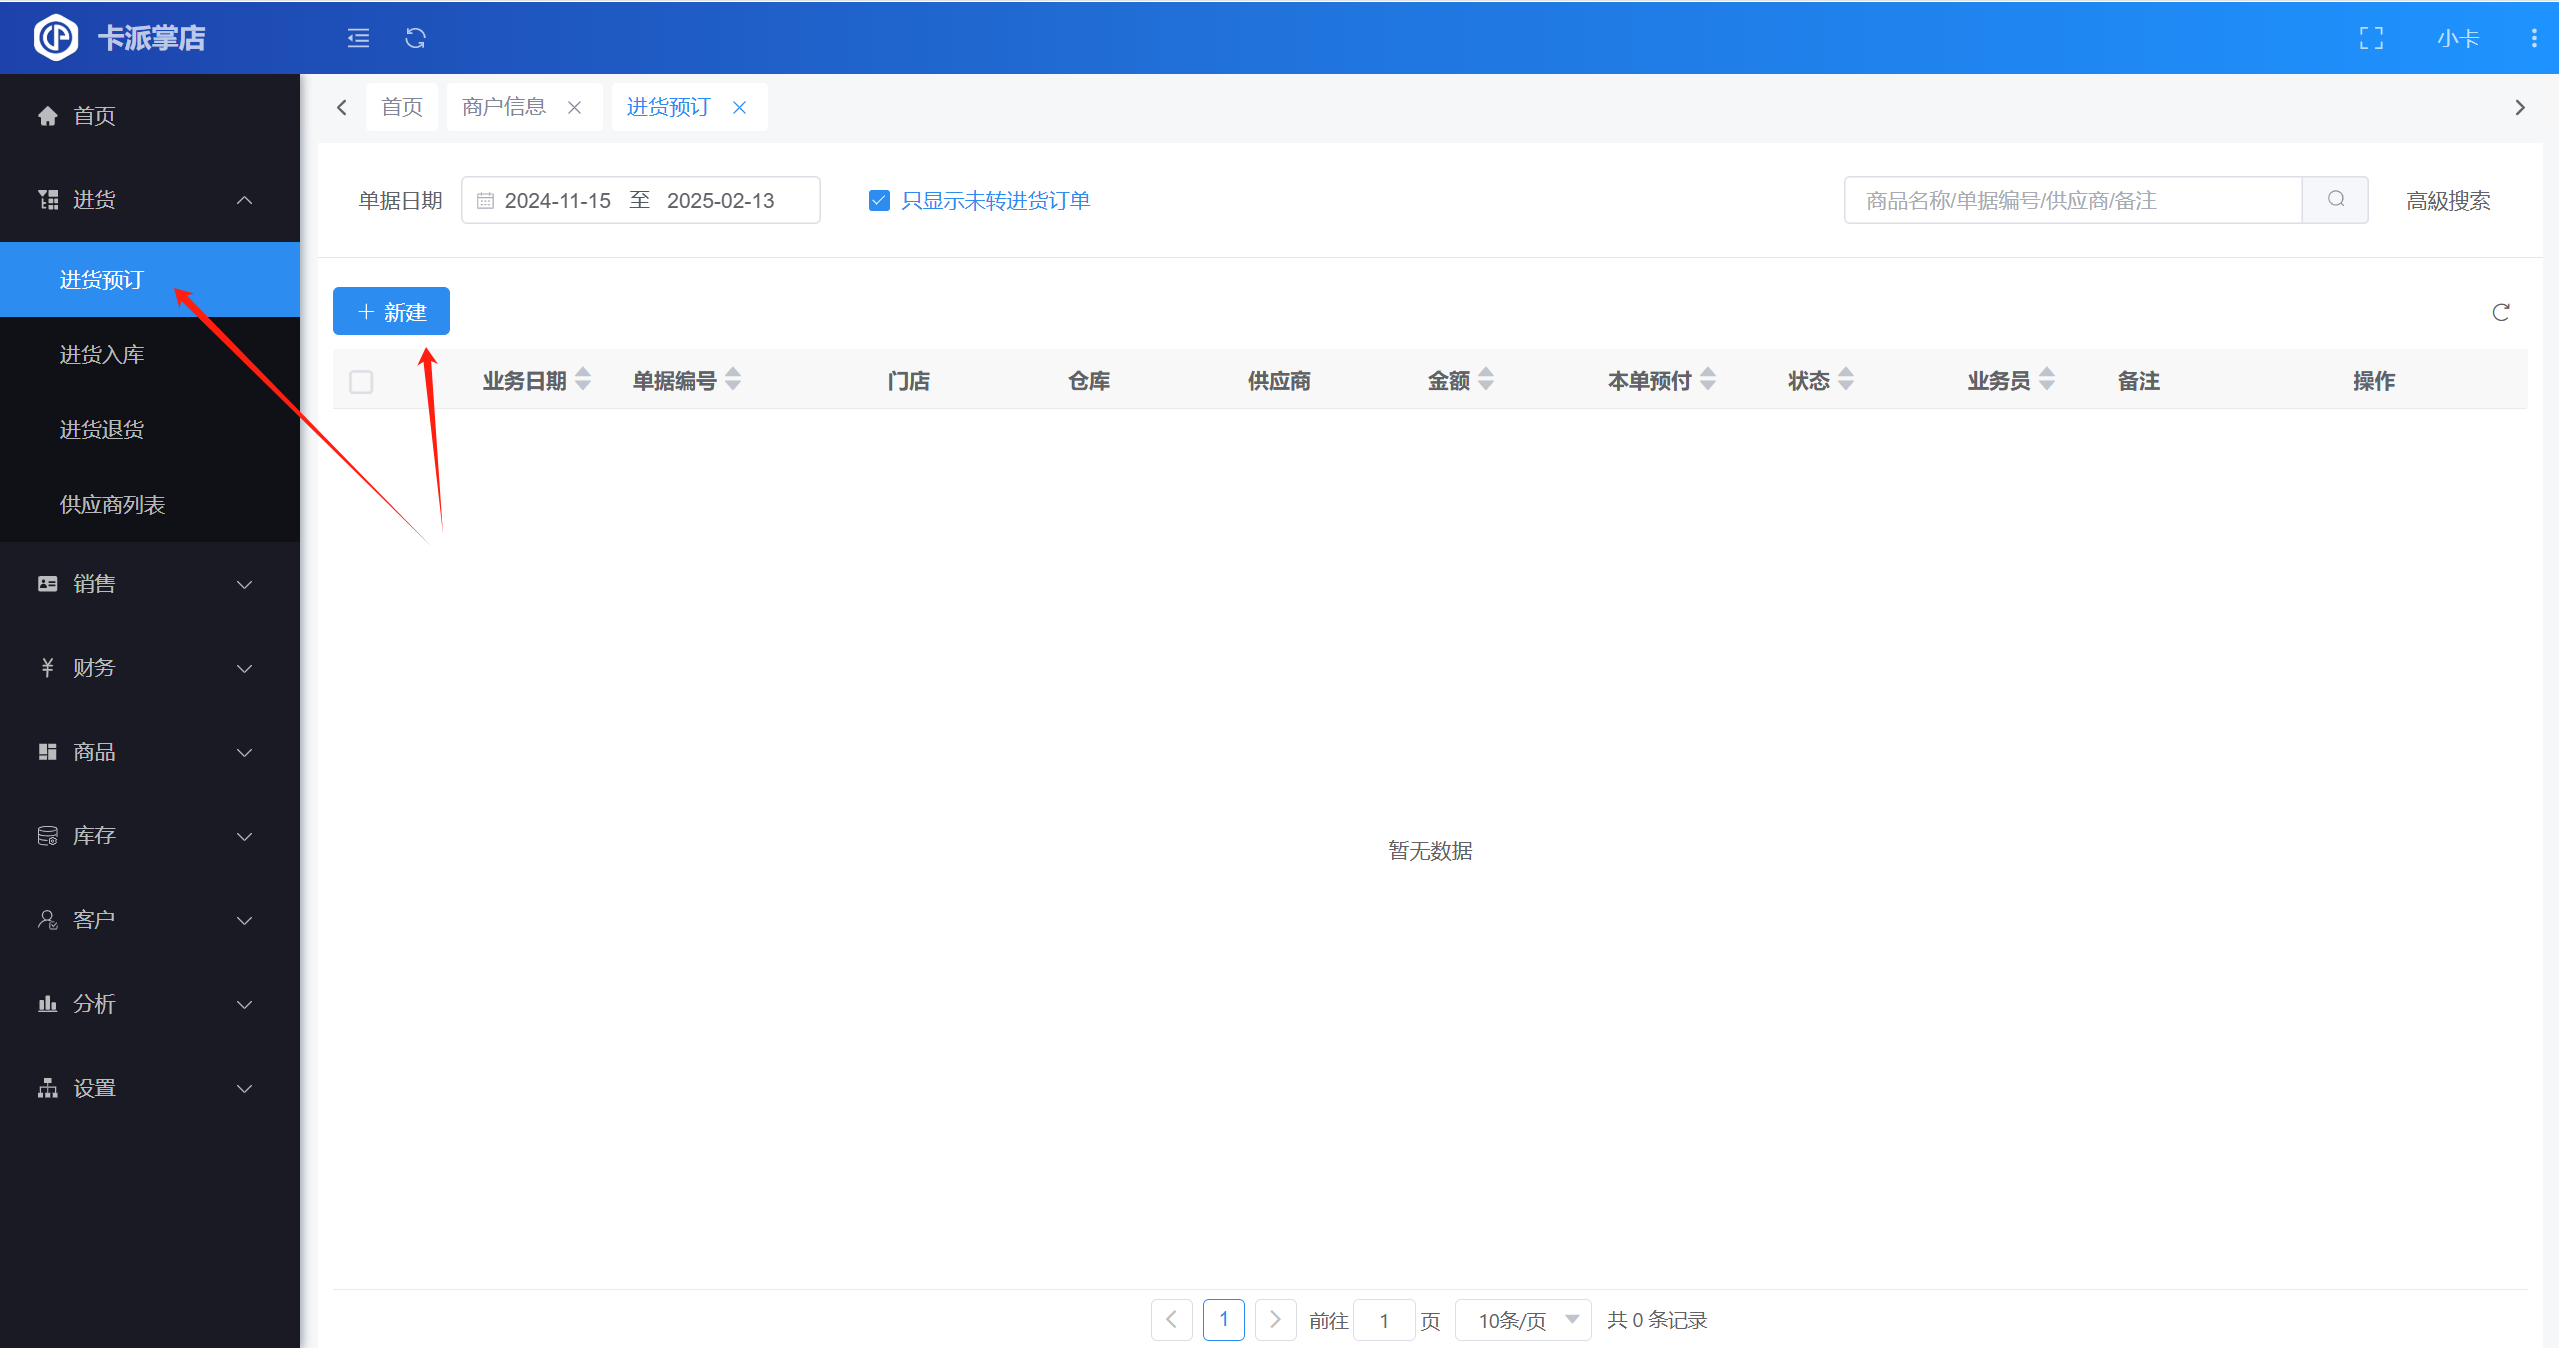Click the calendar icon in date range
The image size is (2559, 1348).
click(485, 201)
